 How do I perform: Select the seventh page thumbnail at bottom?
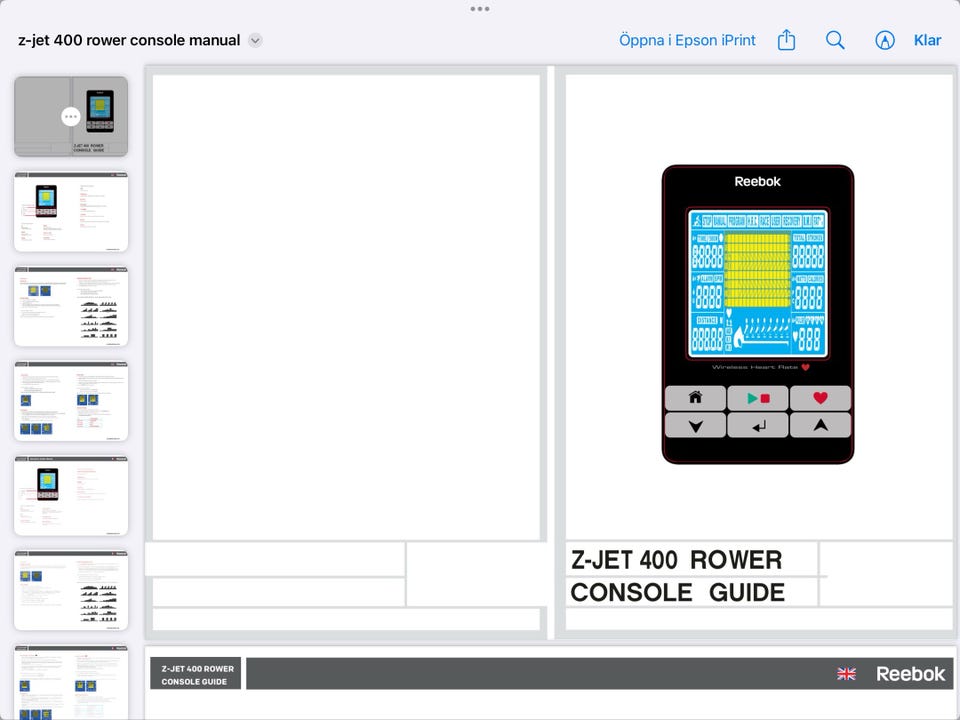click(71, 682)
